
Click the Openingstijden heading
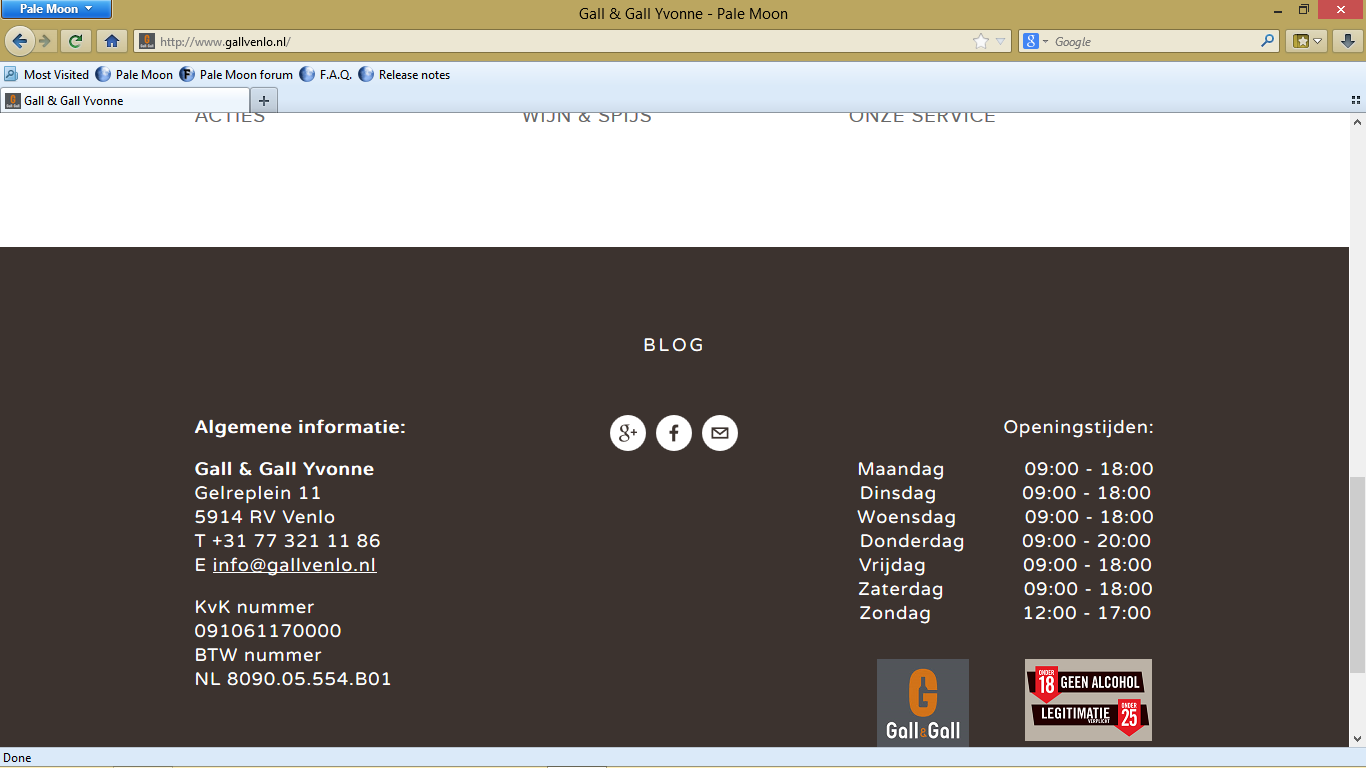[1078, 428]
